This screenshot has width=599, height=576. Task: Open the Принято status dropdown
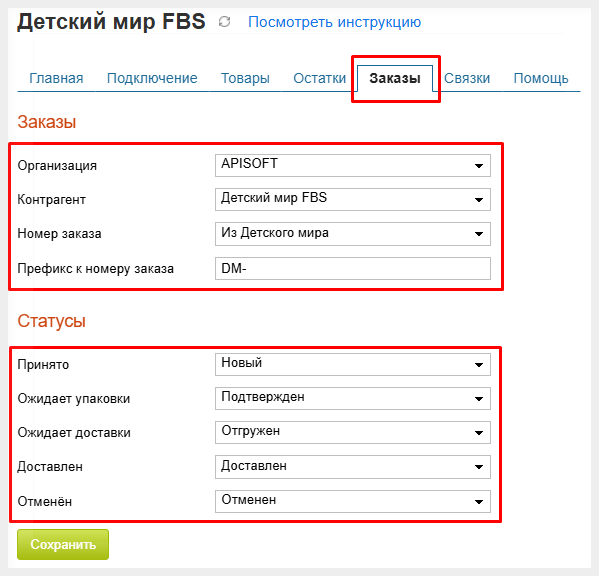[353, 364]
